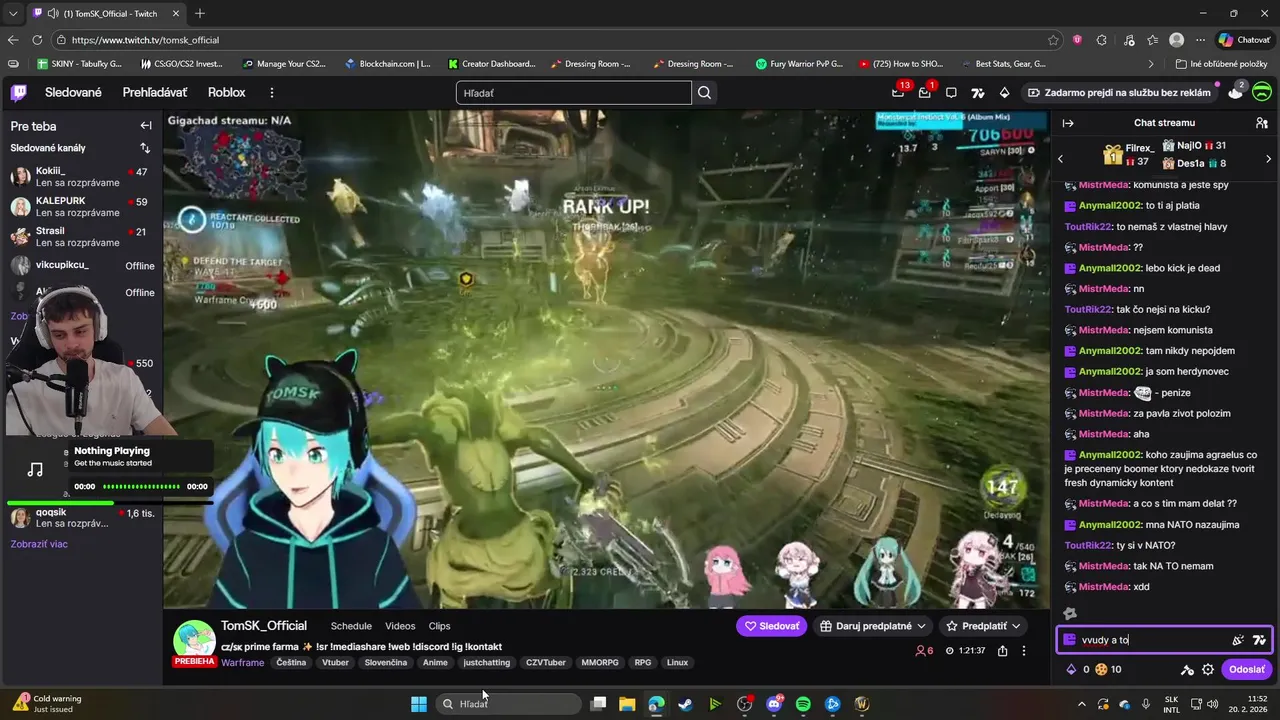
Task: Open chat settings gear icon
Action: click(x=1208, y=670)
